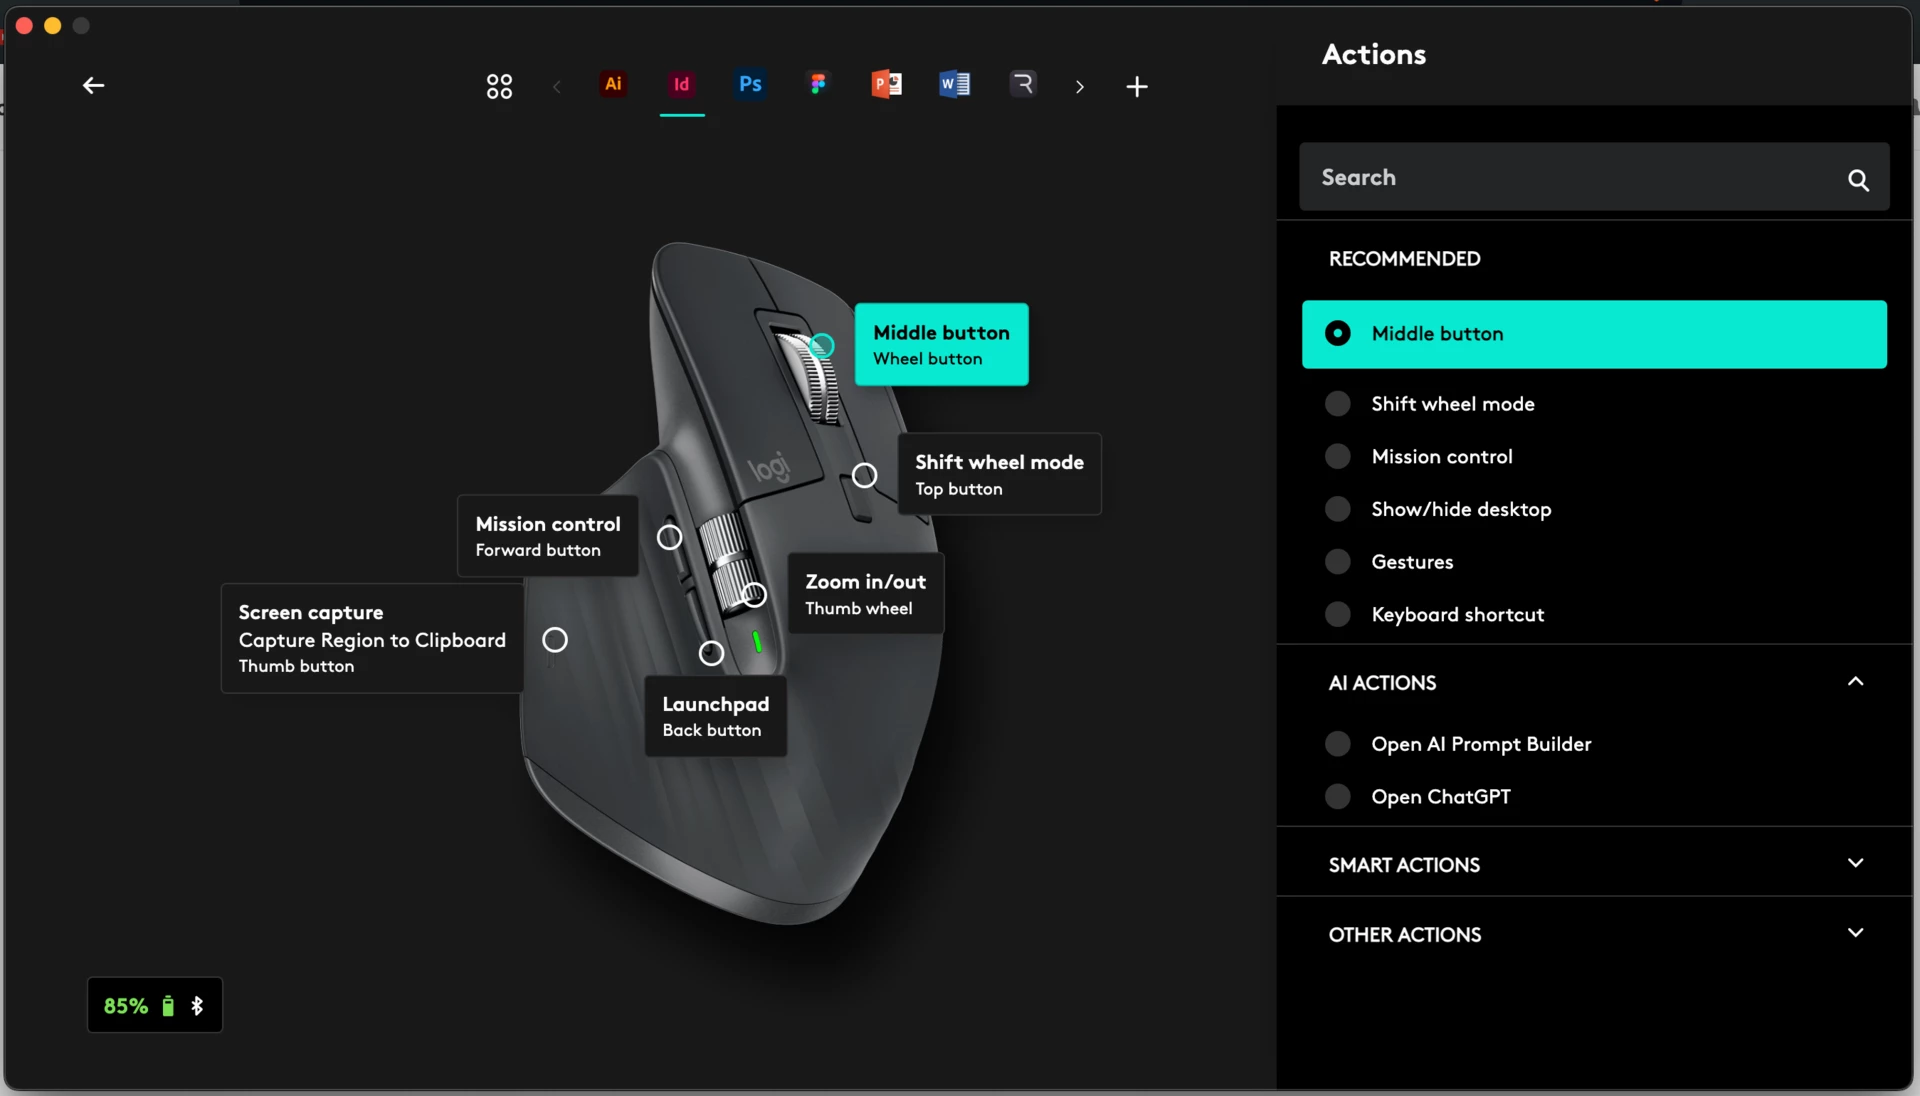Click the search magnifier icon
This screenshot has height=1096, width=1920.
[x=1858, y=180]
